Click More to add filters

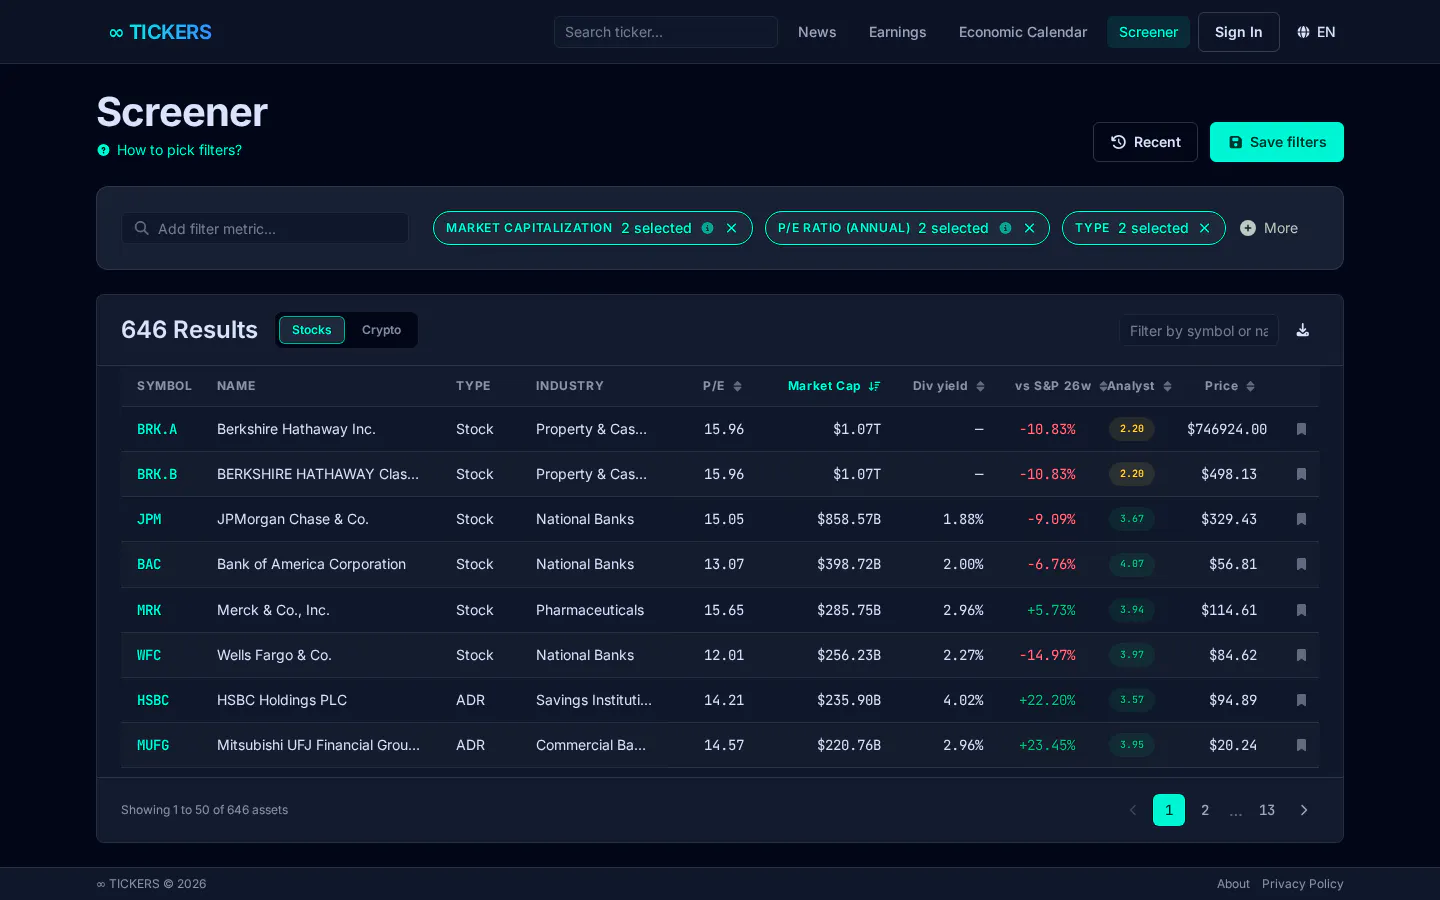point(1269,228)
